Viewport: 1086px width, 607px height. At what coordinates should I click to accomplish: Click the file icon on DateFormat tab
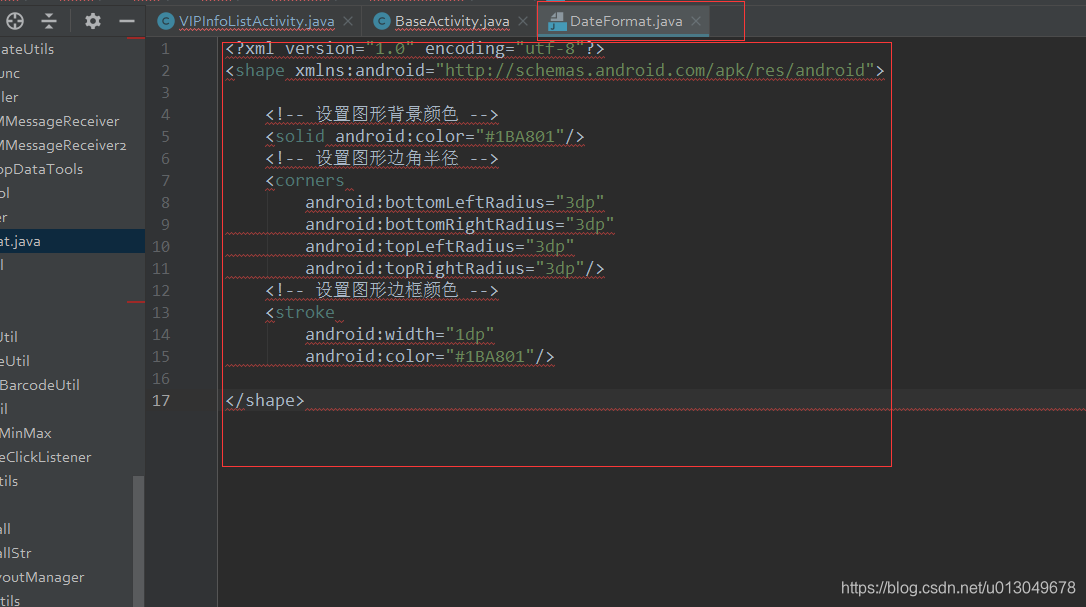(557, 22)
